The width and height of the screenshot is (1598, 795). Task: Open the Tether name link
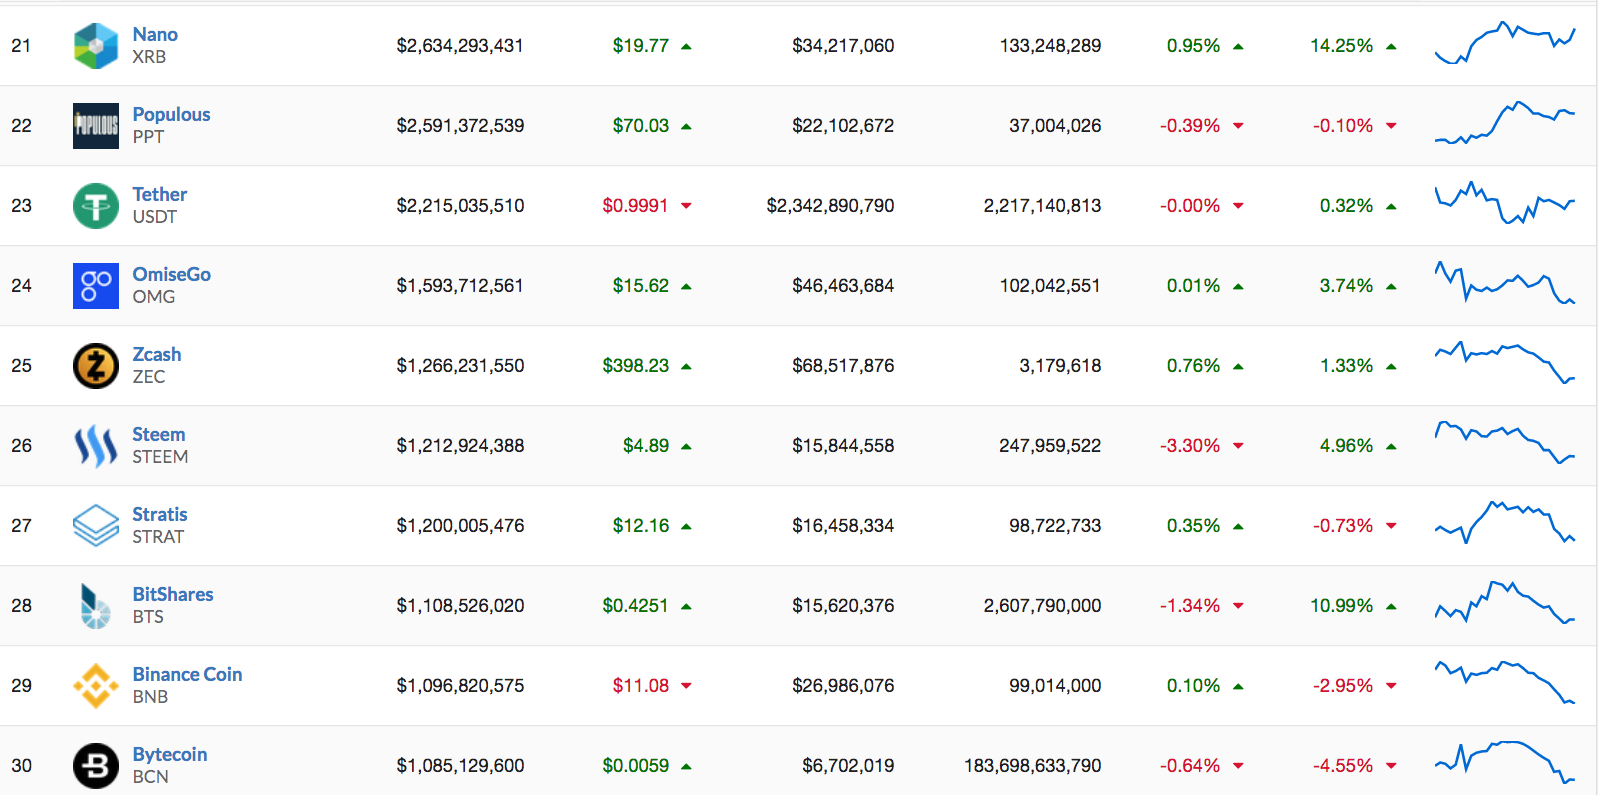pyautogui.click(x=160, y=195)
